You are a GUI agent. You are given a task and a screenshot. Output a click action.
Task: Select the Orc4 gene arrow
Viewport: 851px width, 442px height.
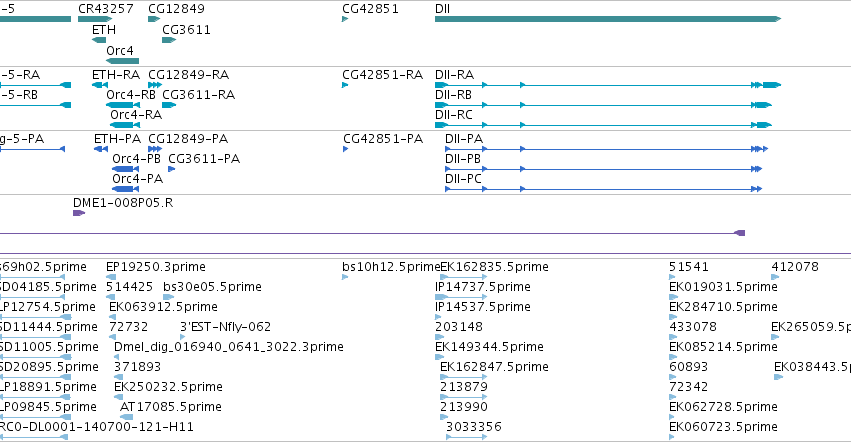coord(123,61)
